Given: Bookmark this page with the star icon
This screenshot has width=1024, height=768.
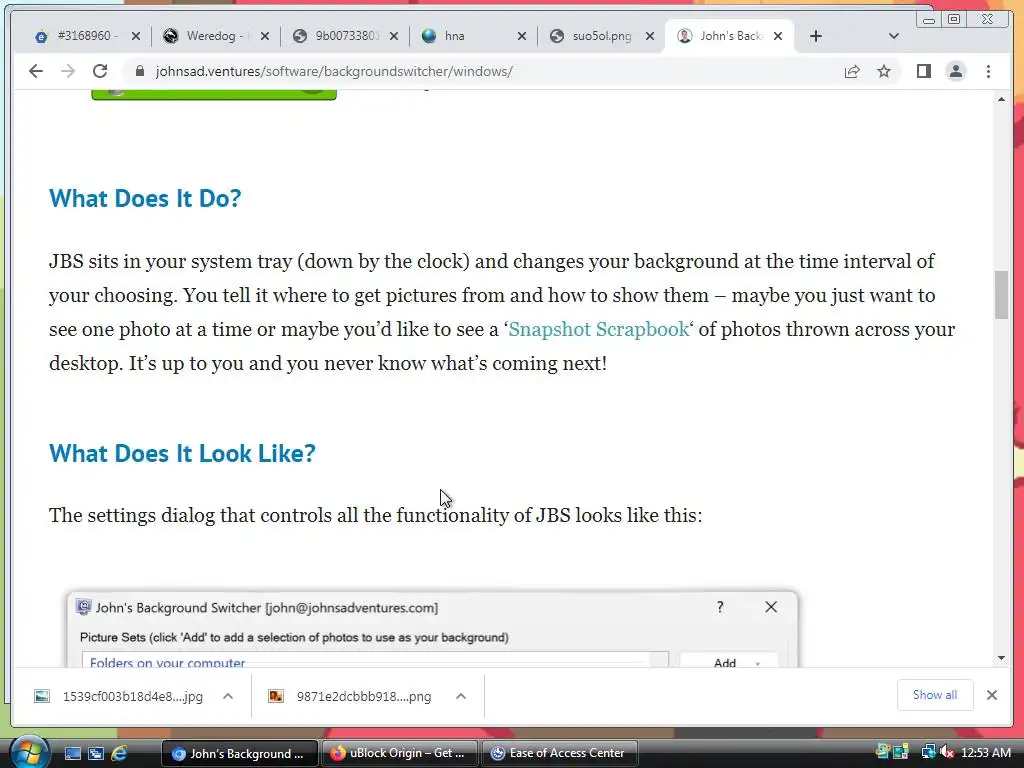Looking at the screenshot, I should 884,71.
